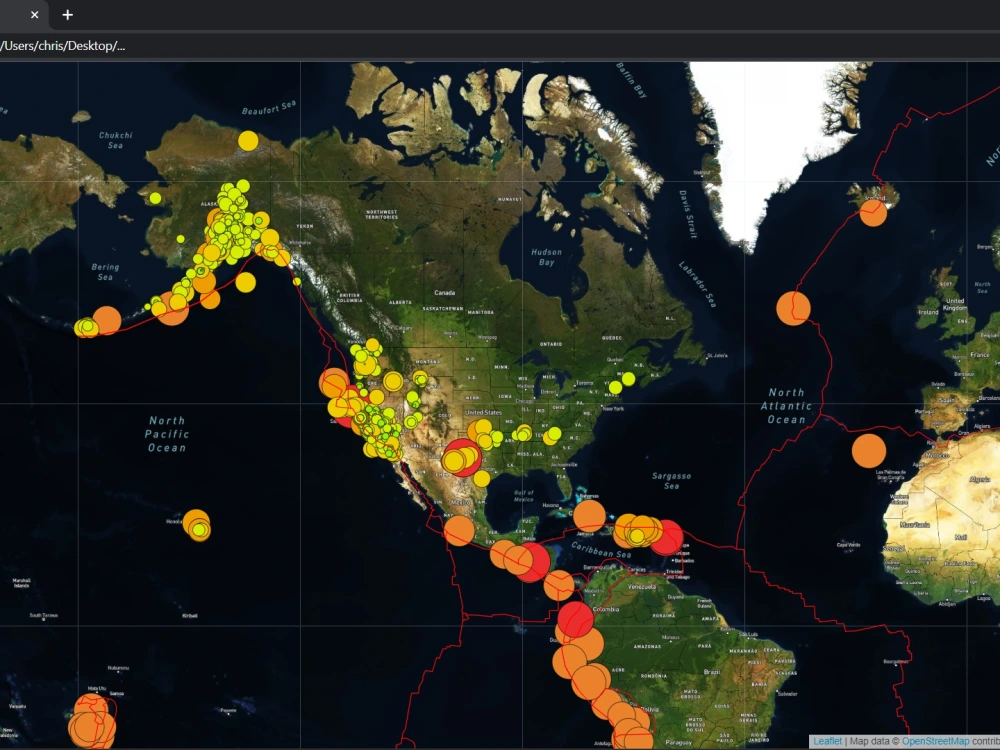The image size is (1000, 750).
Task: Click the orange marker off Mexico's Pacific coast
Action: click(x=459, y=531)
